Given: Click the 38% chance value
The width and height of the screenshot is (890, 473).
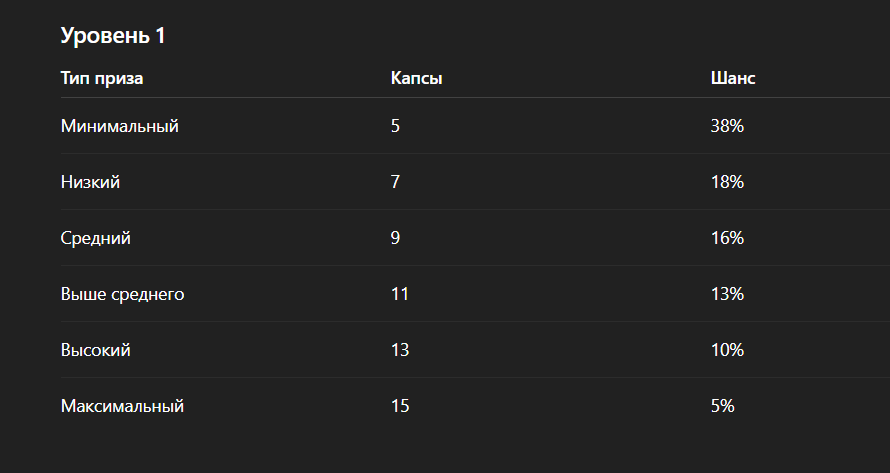Looking at the screenshot, I should pos(727,126).
